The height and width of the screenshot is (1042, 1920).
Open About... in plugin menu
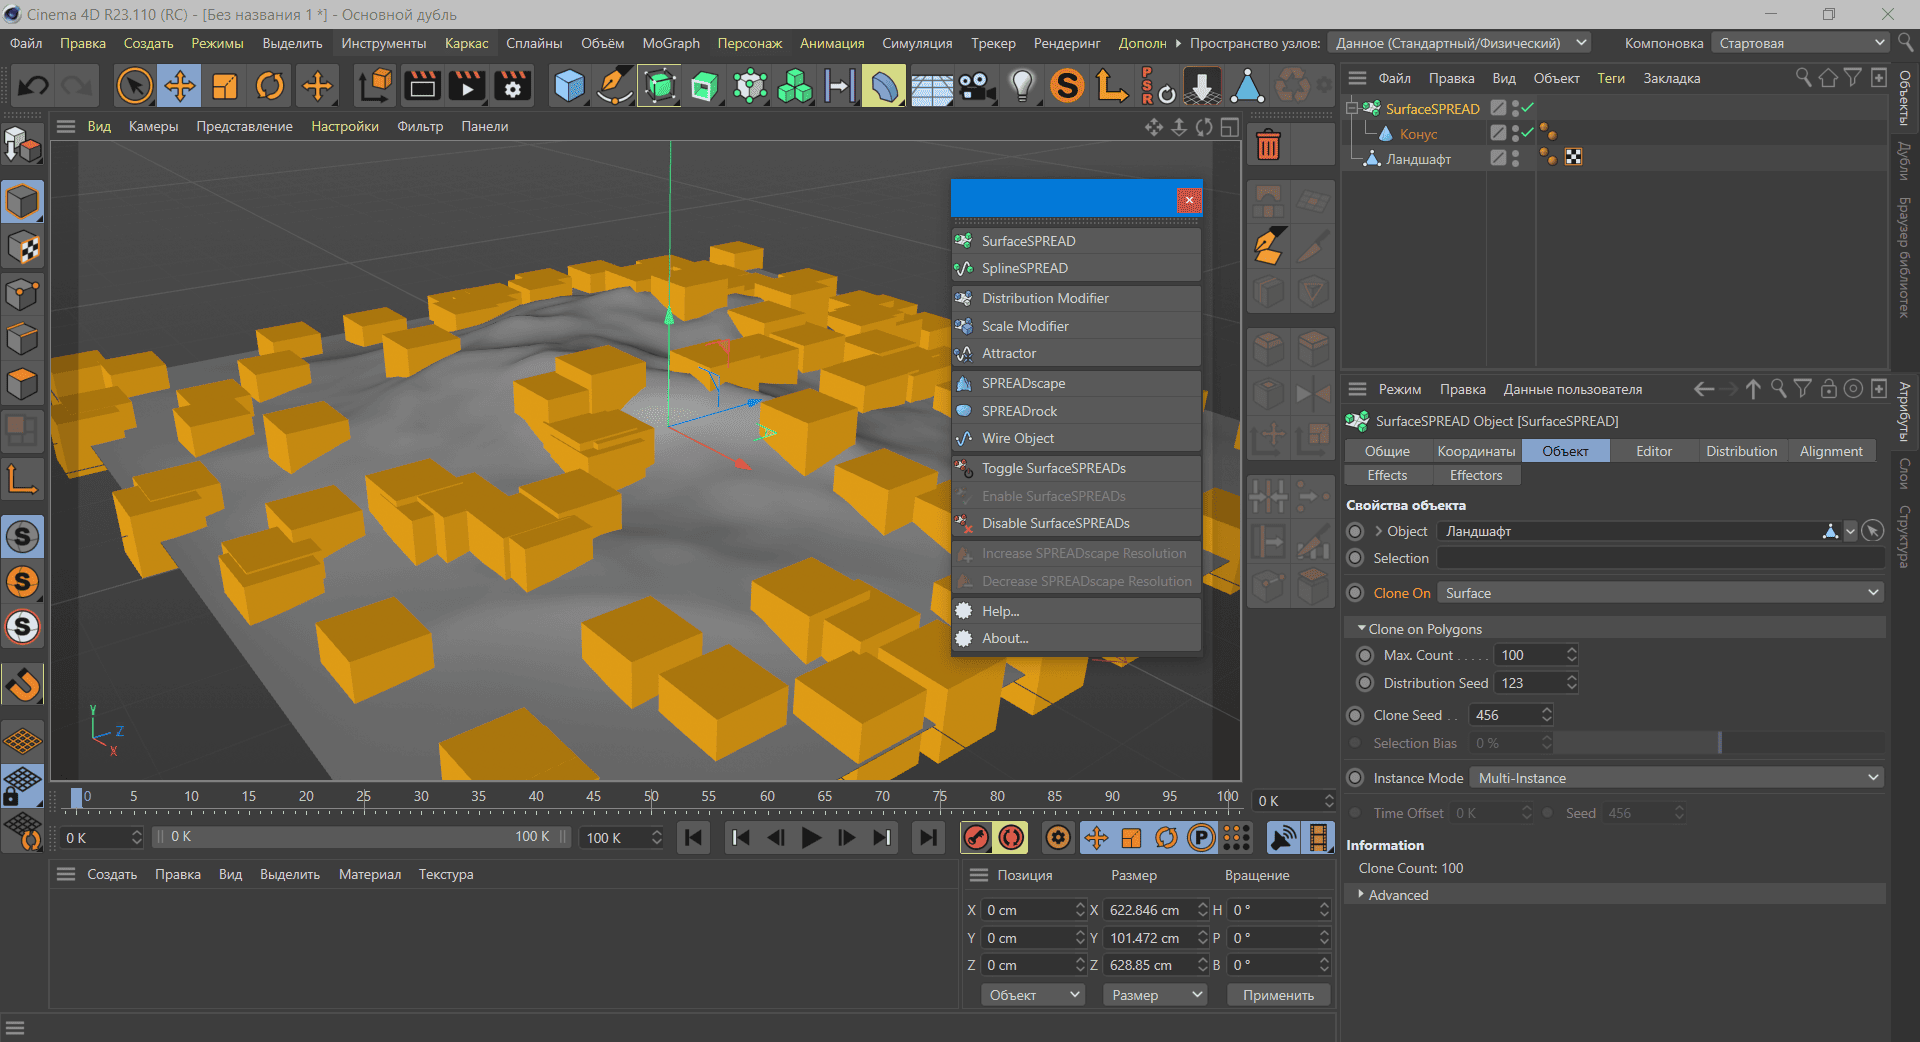tap(1076, 638)
